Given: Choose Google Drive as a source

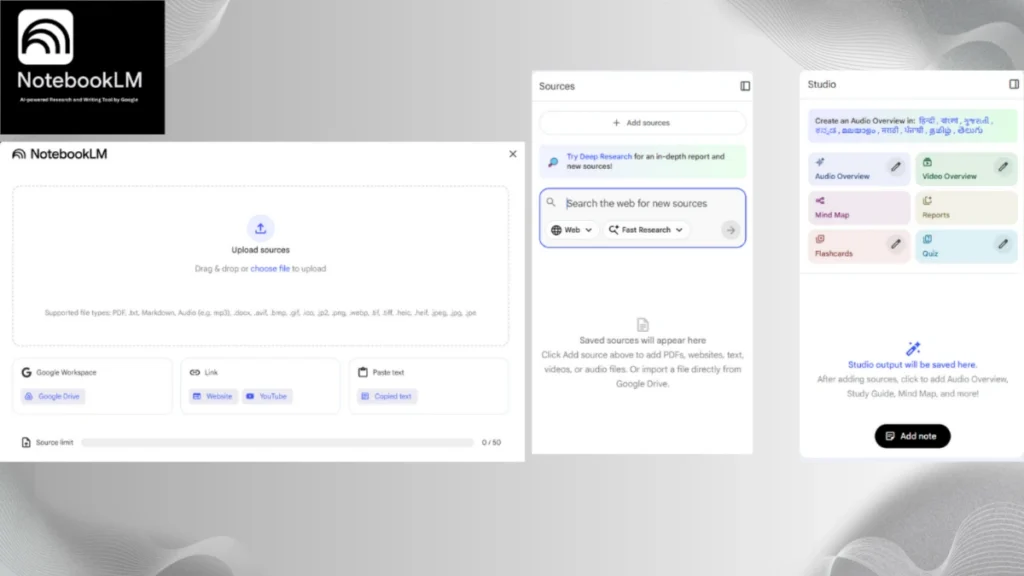Looking at the screenshot, I should click(53, 396).
